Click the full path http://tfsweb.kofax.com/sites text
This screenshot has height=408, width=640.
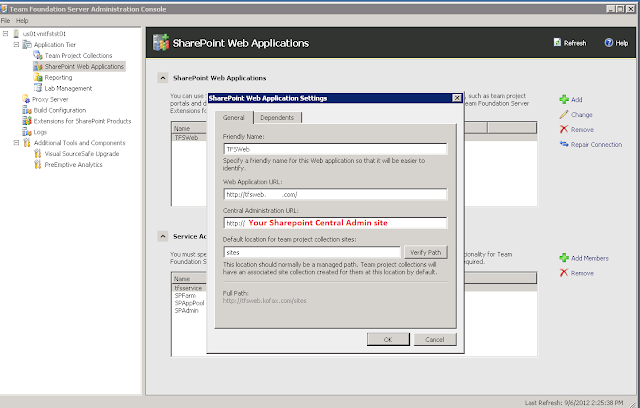[x=264, y=301]
